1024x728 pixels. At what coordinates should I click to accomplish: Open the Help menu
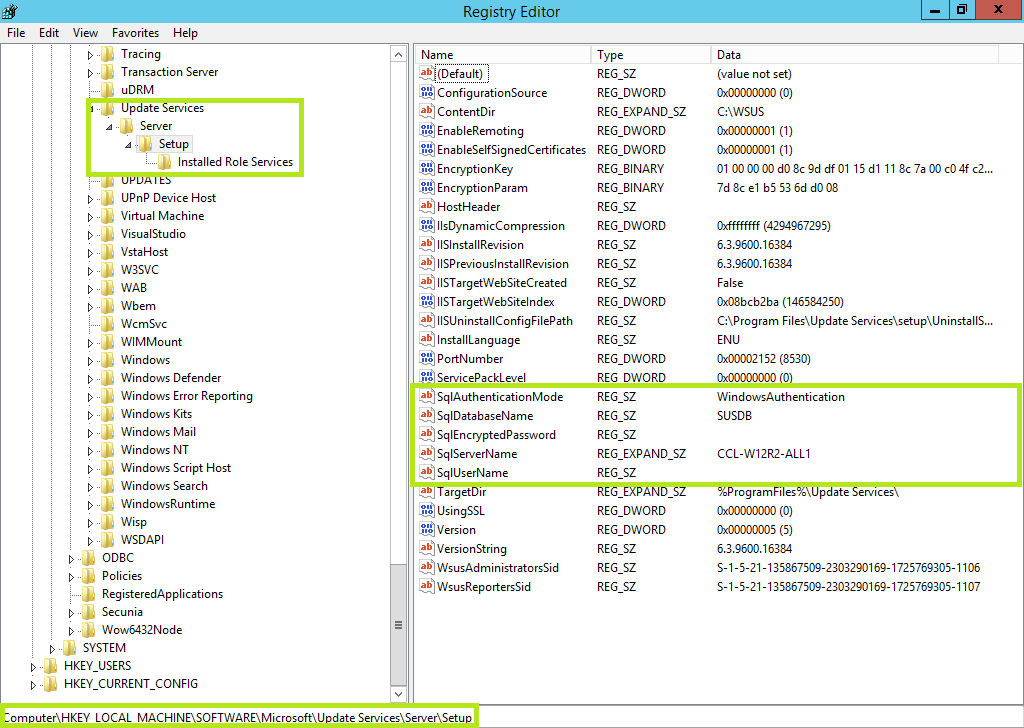click(185, 33)
